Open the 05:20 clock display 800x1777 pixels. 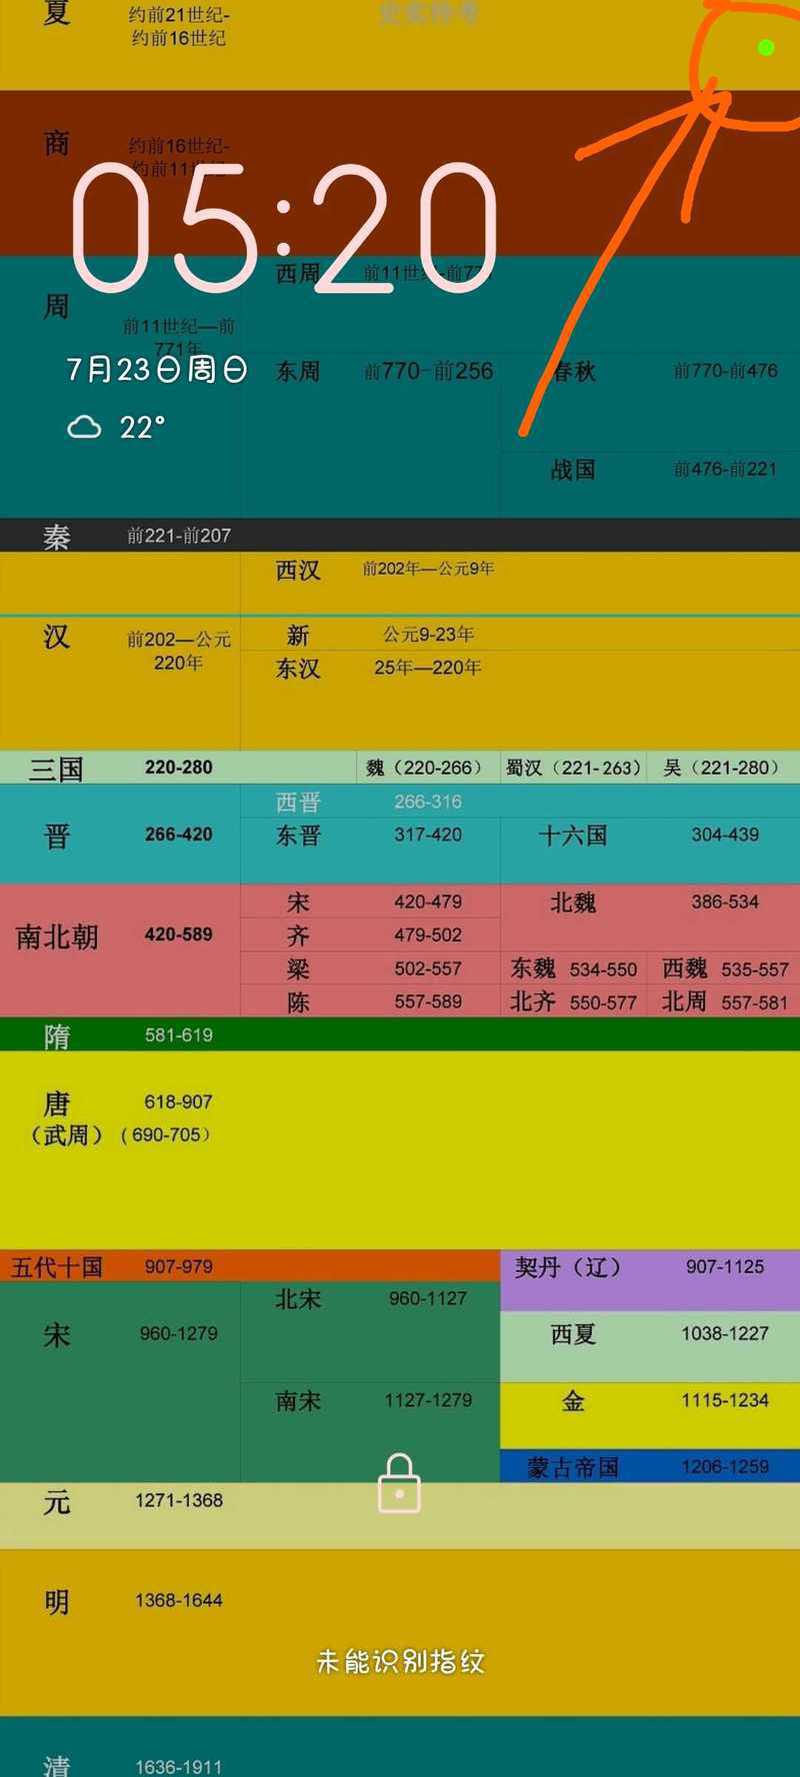pos(284,228)
